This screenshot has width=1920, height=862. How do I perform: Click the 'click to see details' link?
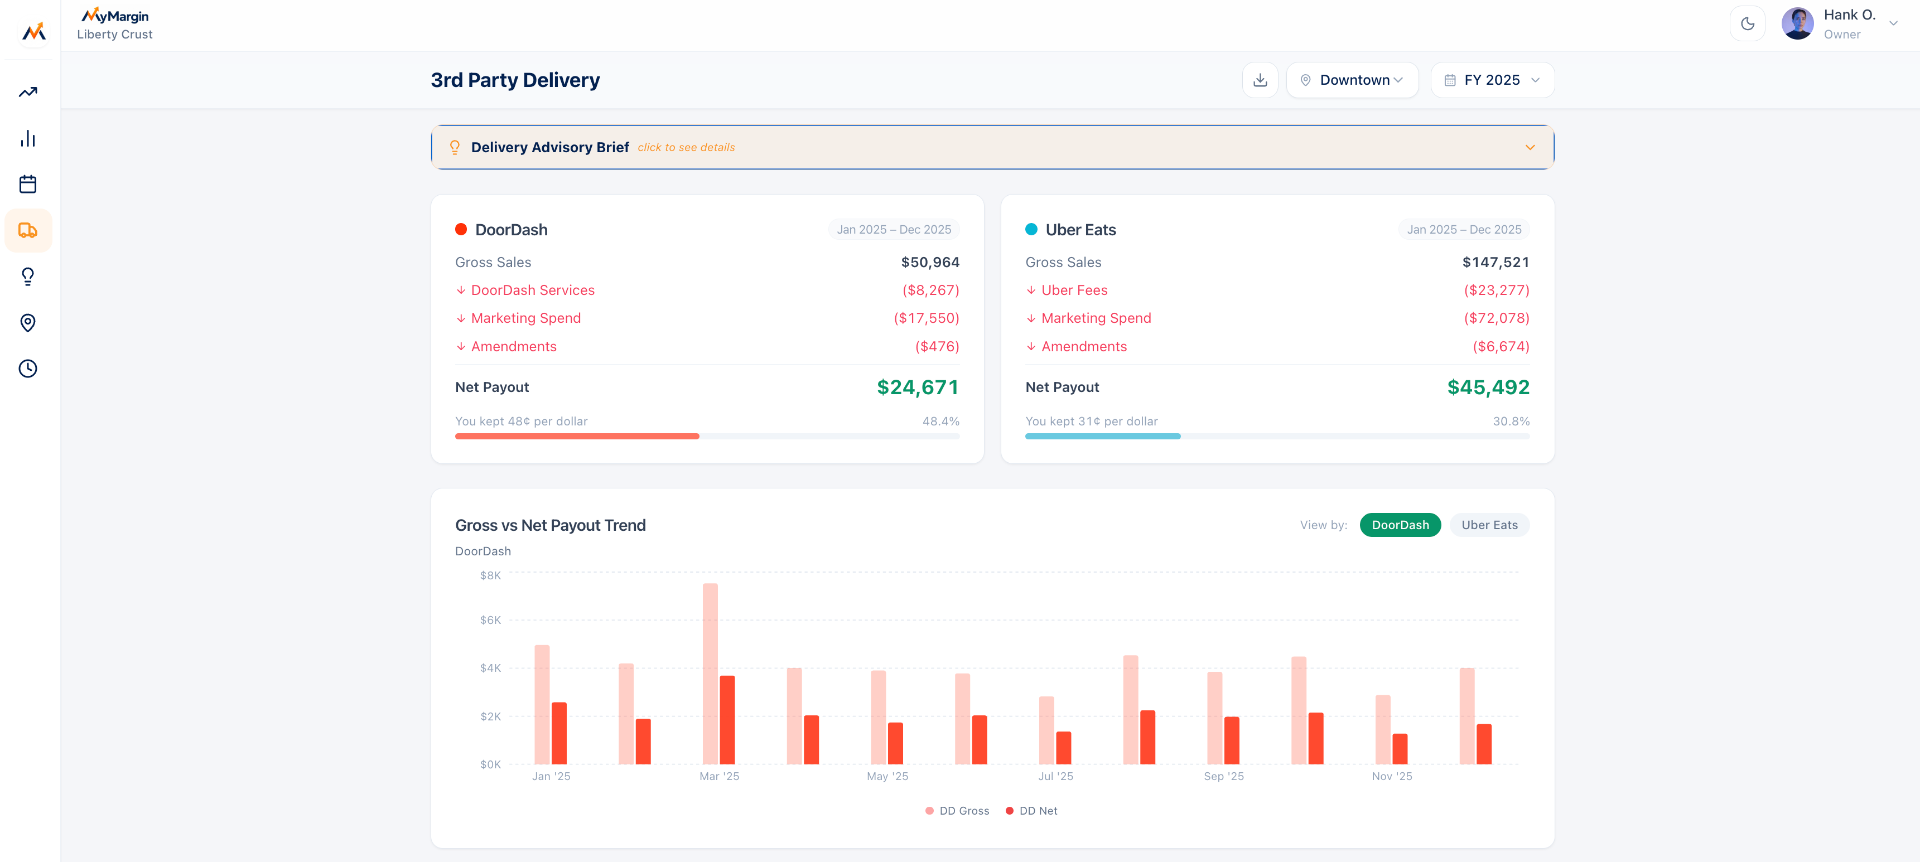click(686, 147)
